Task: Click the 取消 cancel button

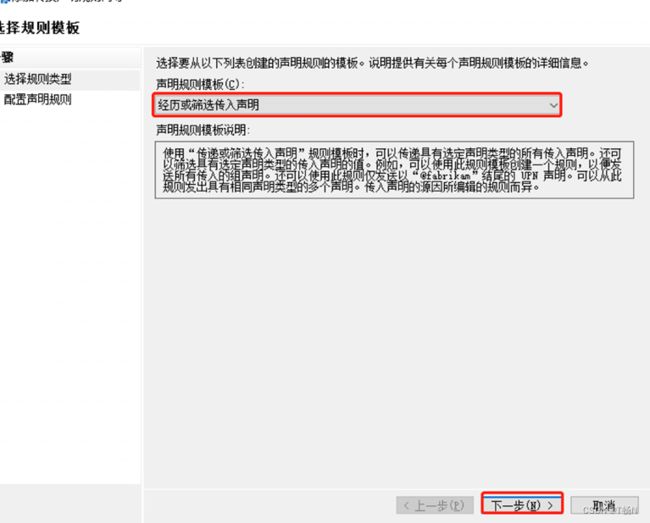Action: tap(604, 505)
